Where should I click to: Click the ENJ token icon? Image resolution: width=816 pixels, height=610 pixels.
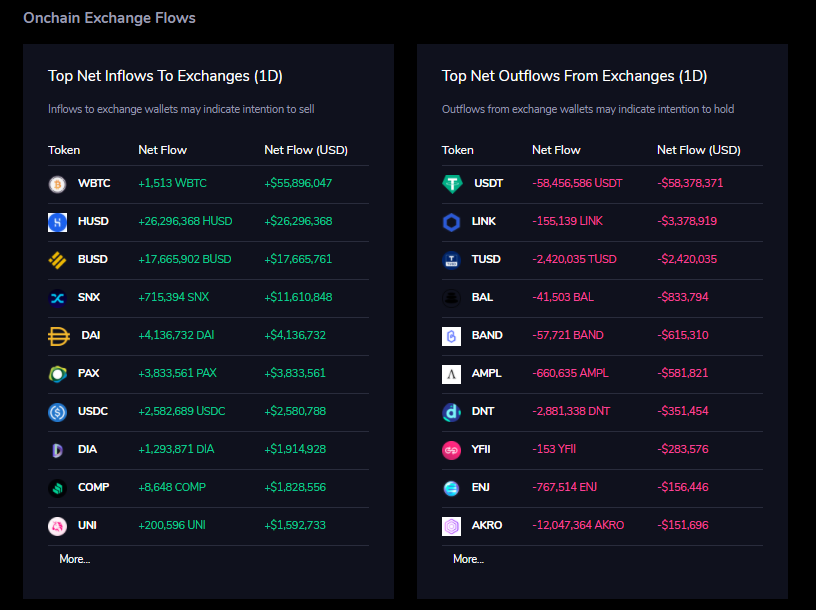pos(451,488)
